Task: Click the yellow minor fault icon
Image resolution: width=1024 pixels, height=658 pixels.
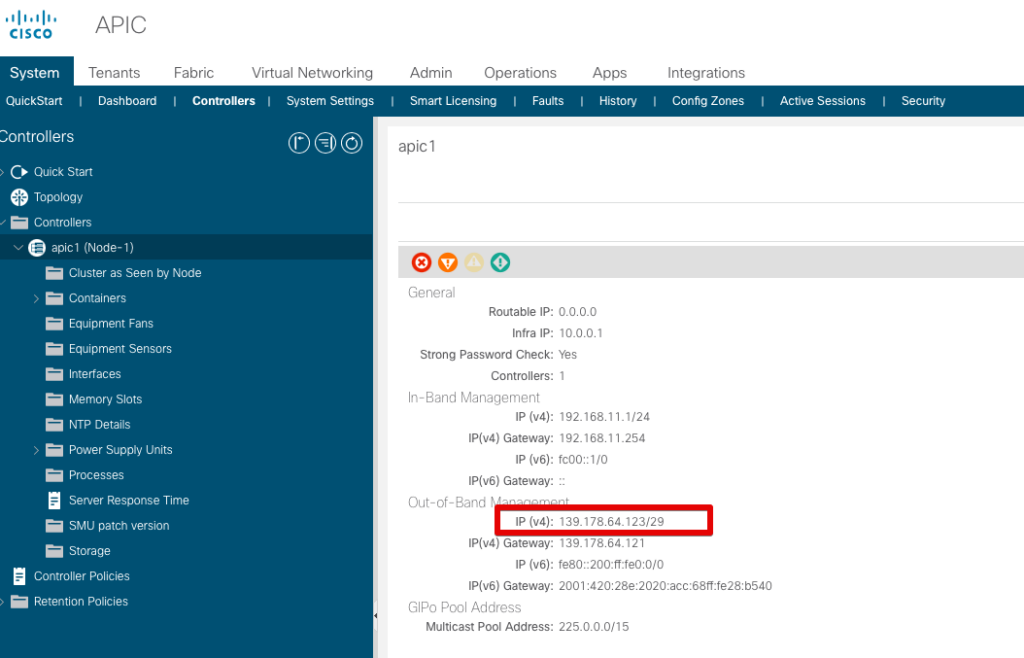Action: (x=474, y=262)
